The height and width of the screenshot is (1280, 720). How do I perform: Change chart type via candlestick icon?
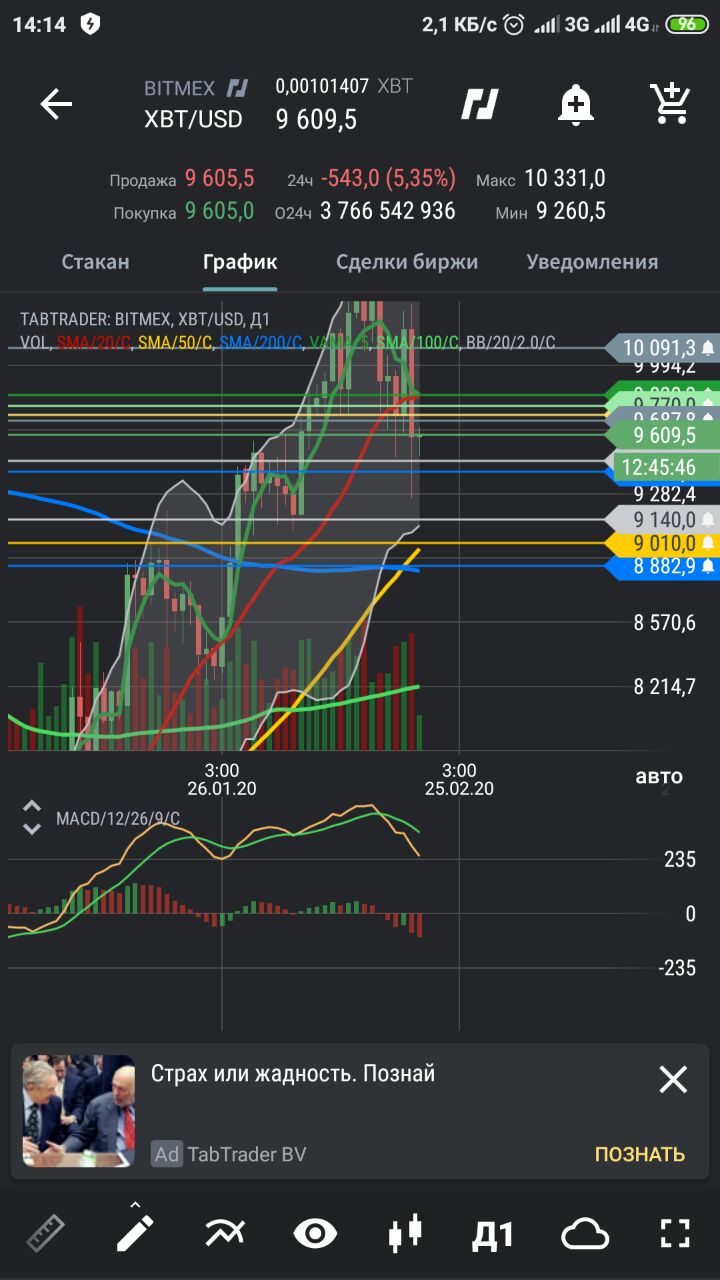point(405,1233)
